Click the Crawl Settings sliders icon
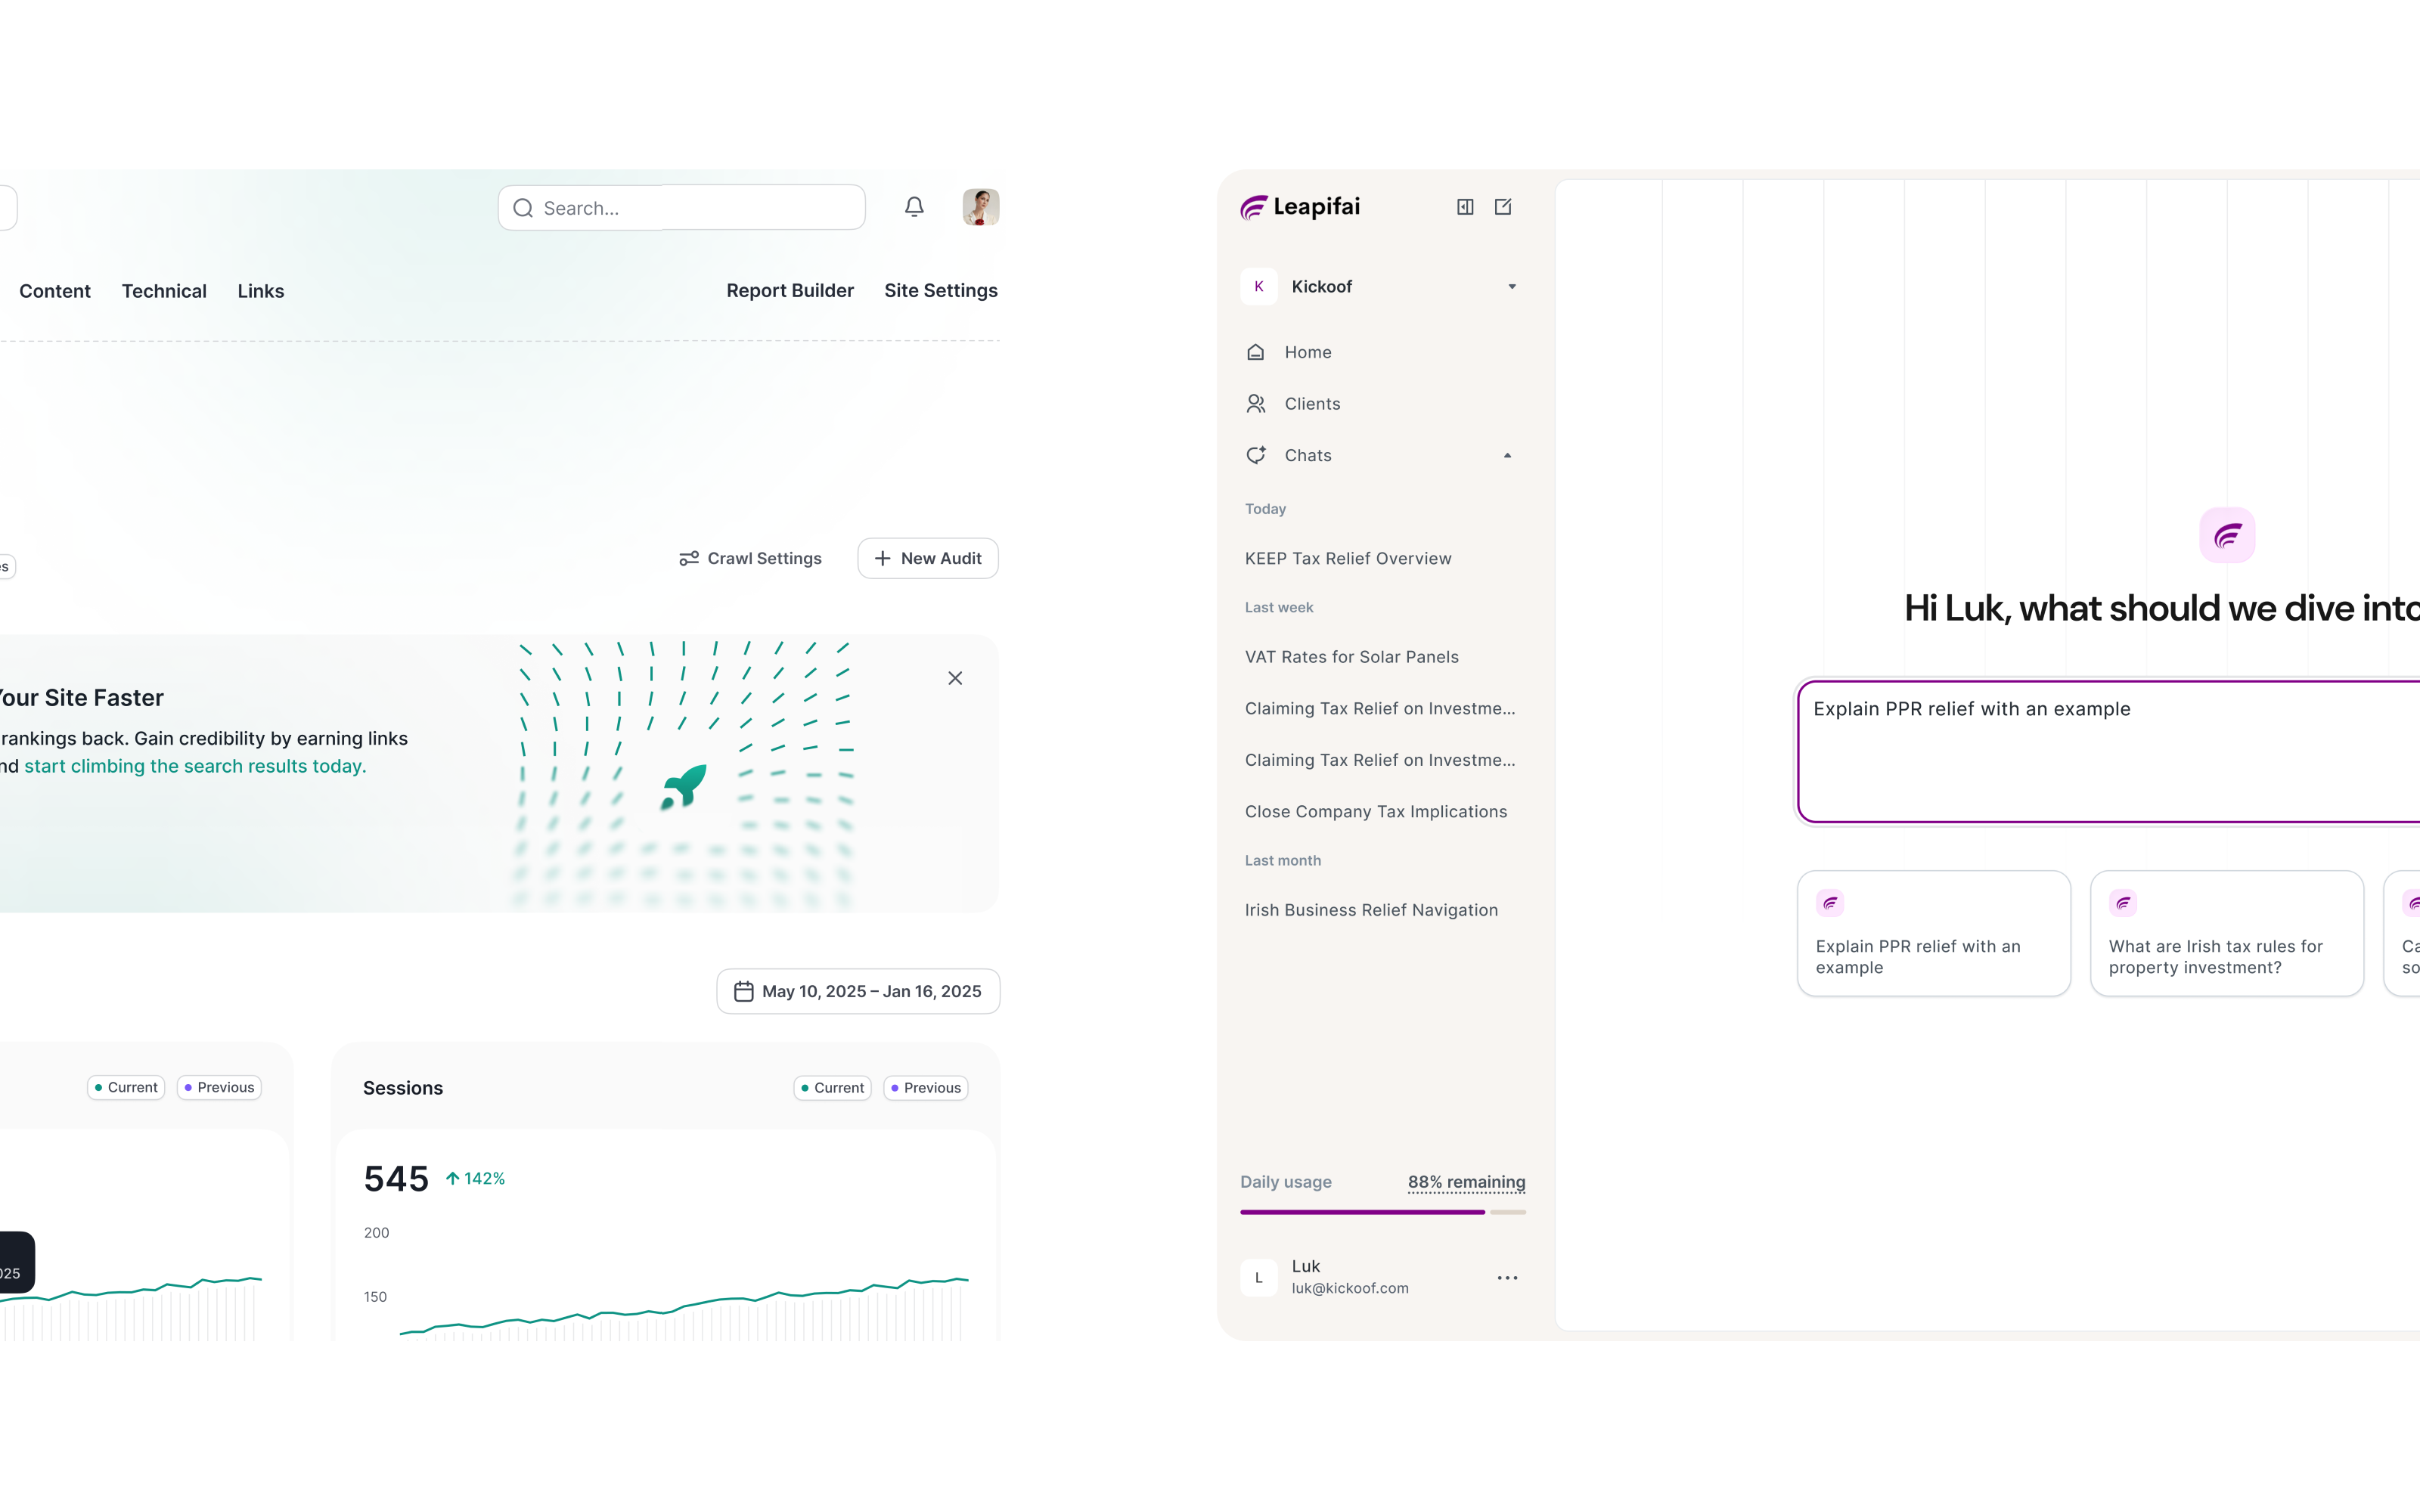Viewport: 2420px width, 1512px height. click(x=689, y=558)
